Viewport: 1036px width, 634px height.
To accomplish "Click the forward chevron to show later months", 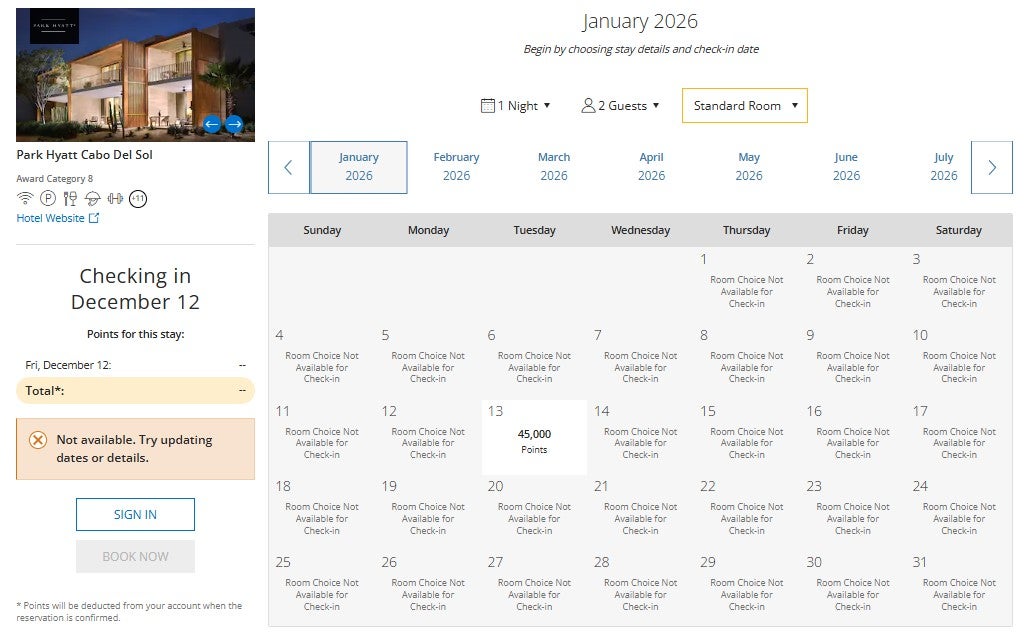I will pyautogui.click(x=992, y=167).
